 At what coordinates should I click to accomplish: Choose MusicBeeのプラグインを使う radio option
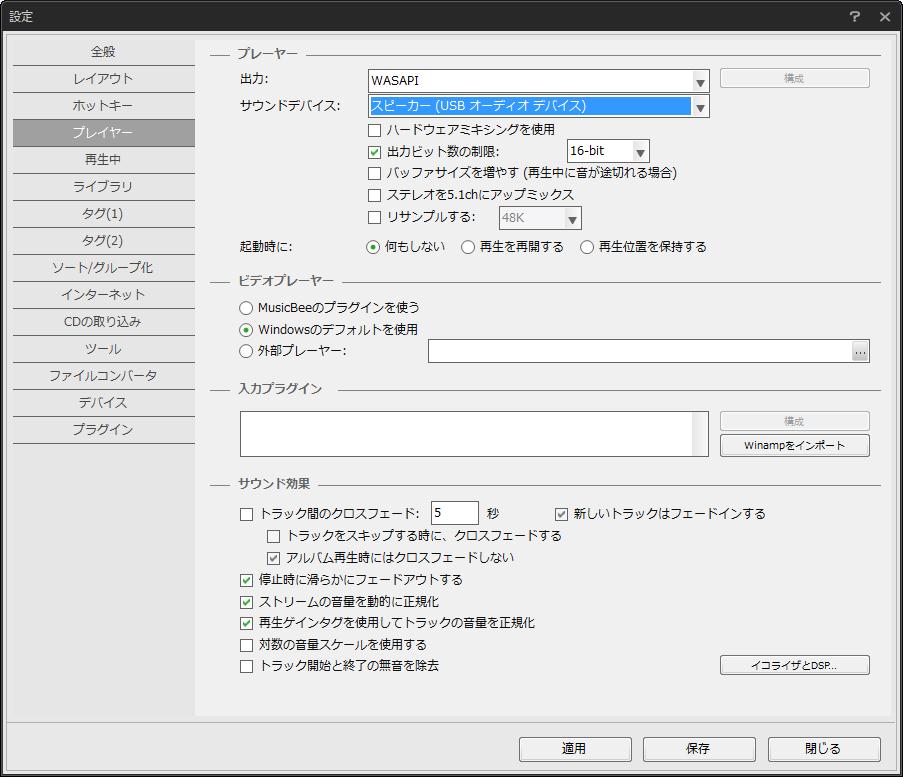(x=246, y=308)
